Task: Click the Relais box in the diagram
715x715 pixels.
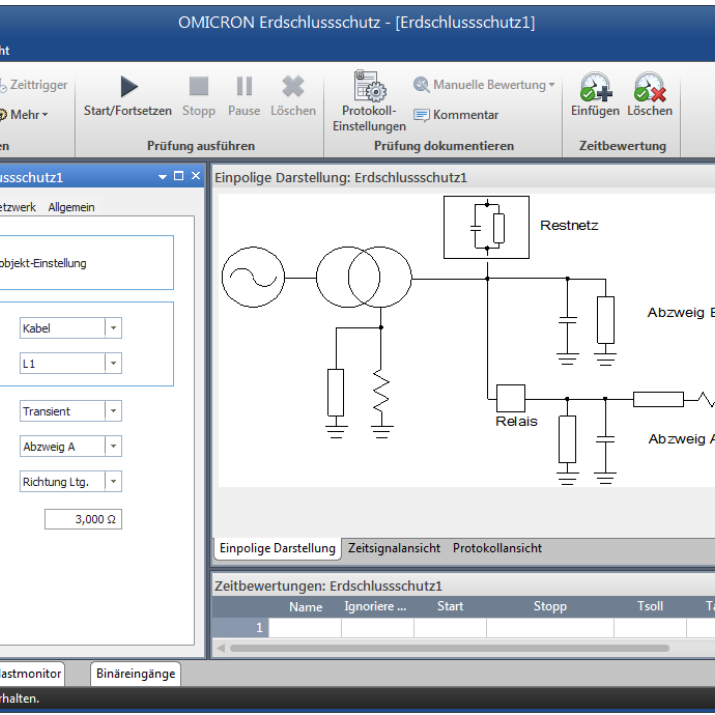Action: pos(510,399)
